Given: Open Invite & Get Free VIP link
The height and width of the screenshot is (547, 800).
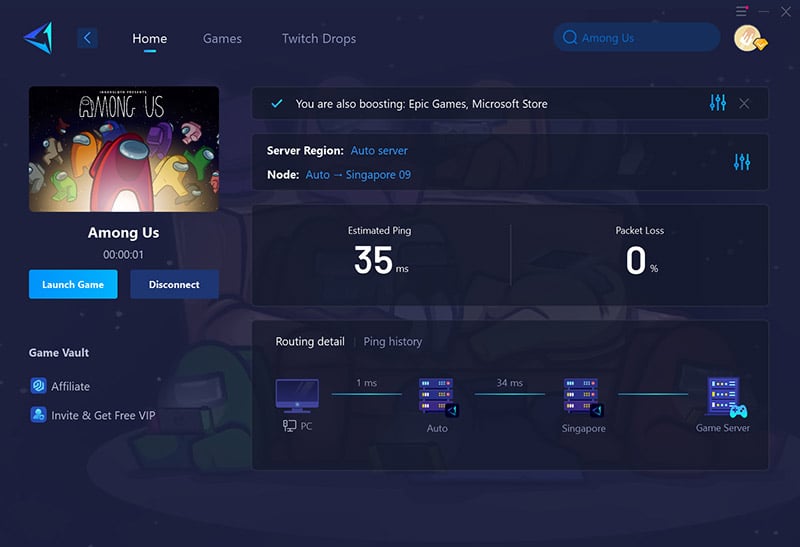Looking at the screenshot, I should pos(103,415).
